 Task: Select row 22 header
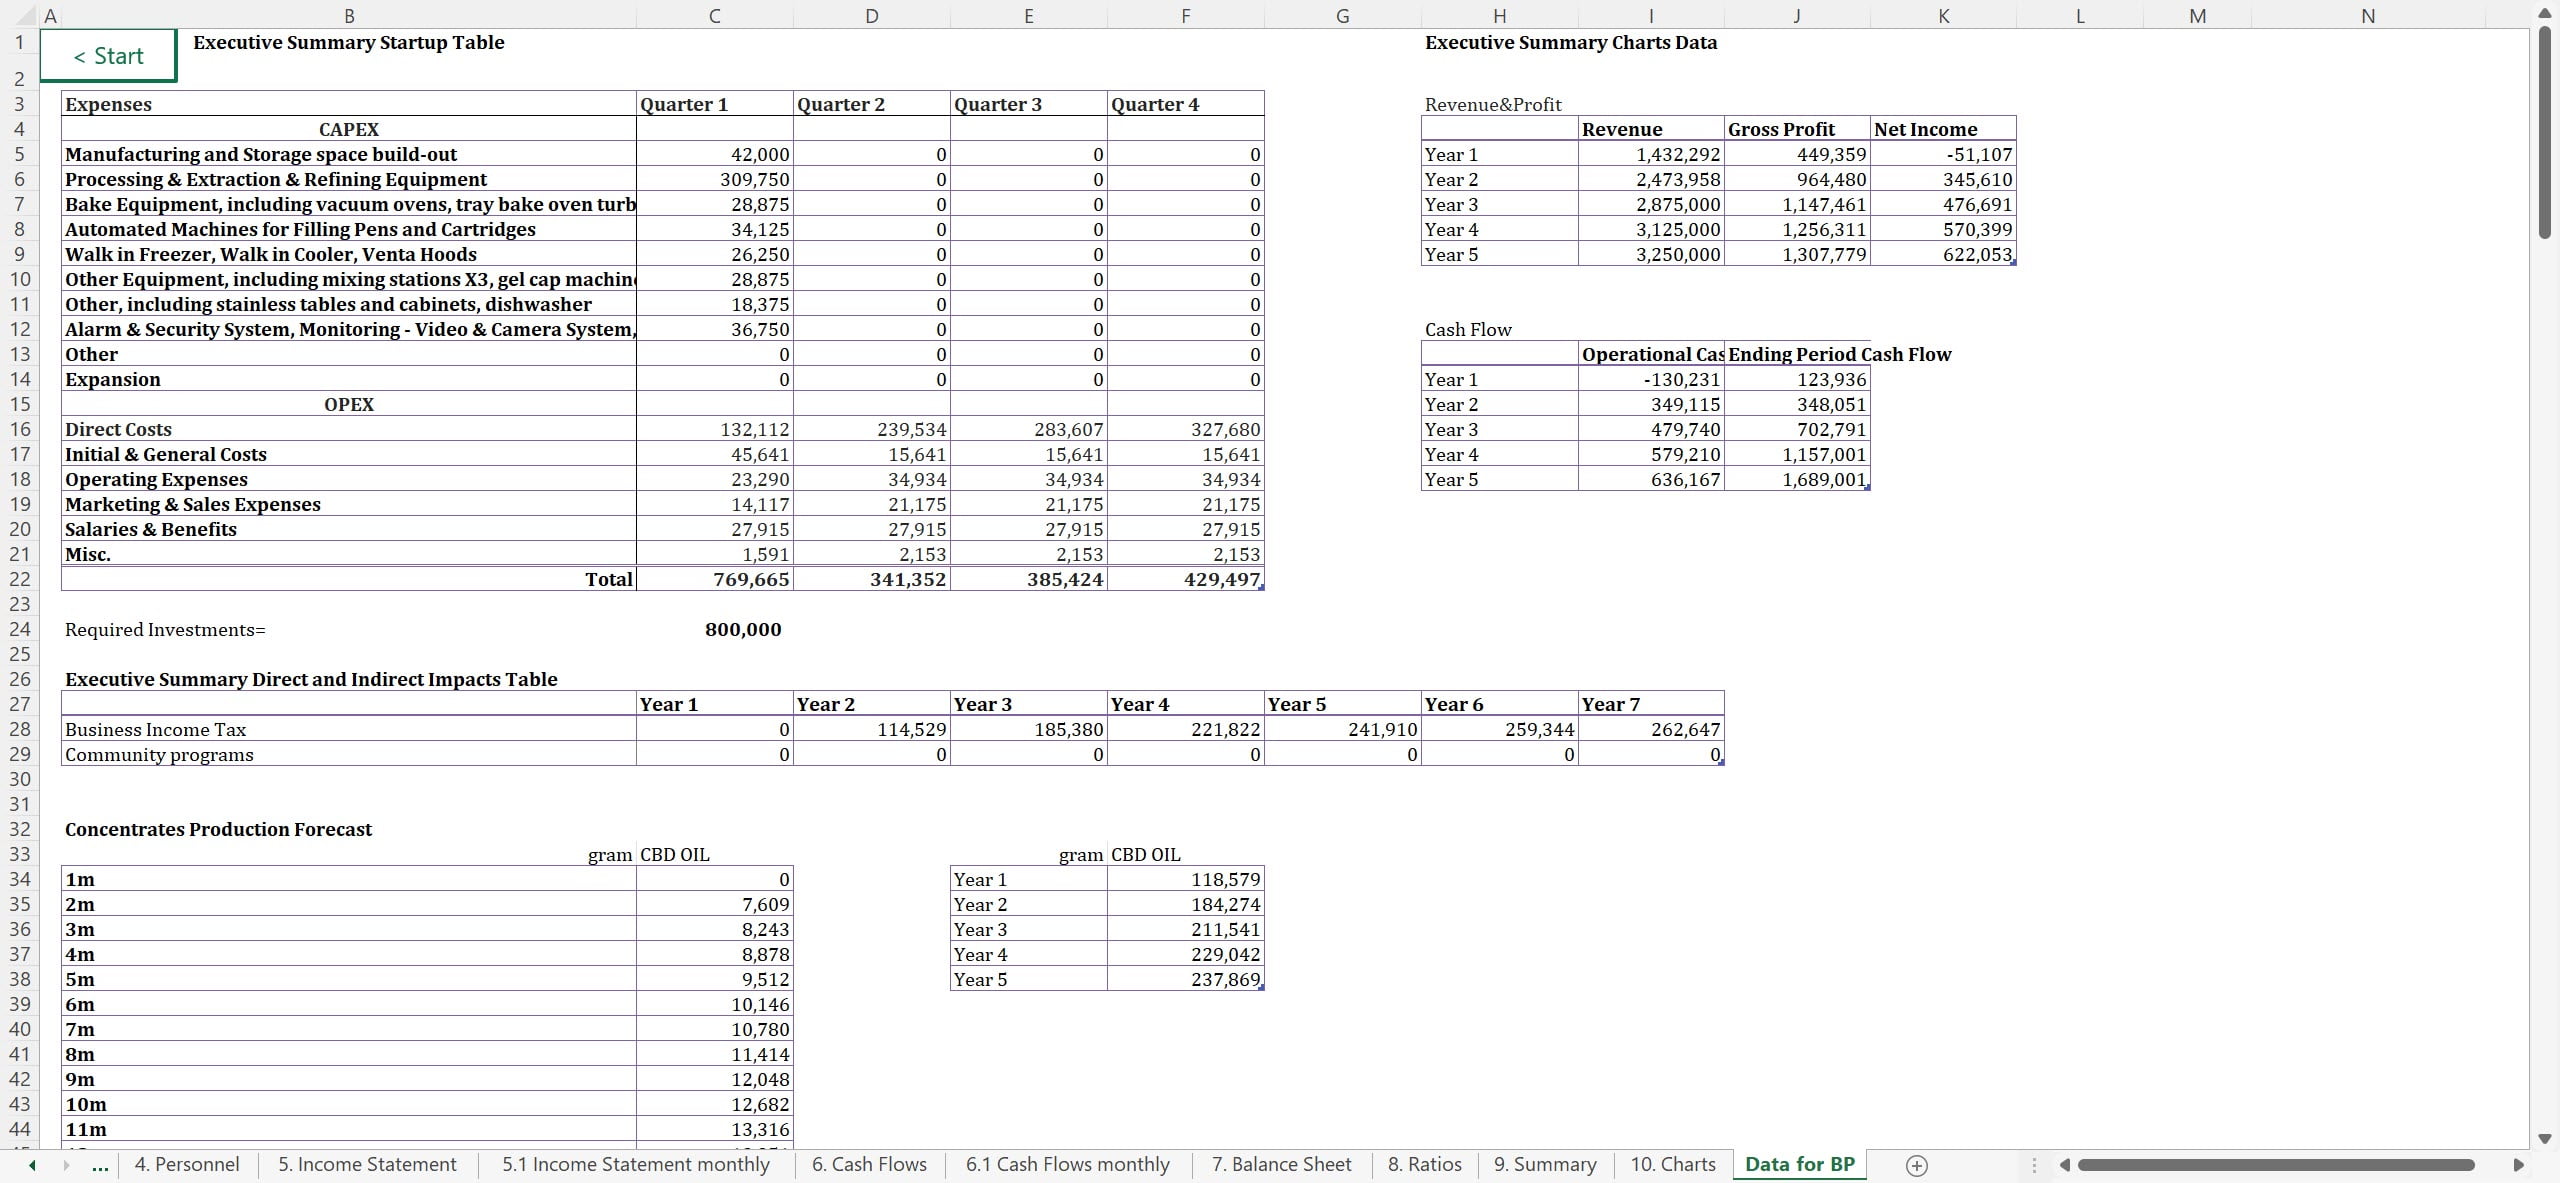coord(19,579)
